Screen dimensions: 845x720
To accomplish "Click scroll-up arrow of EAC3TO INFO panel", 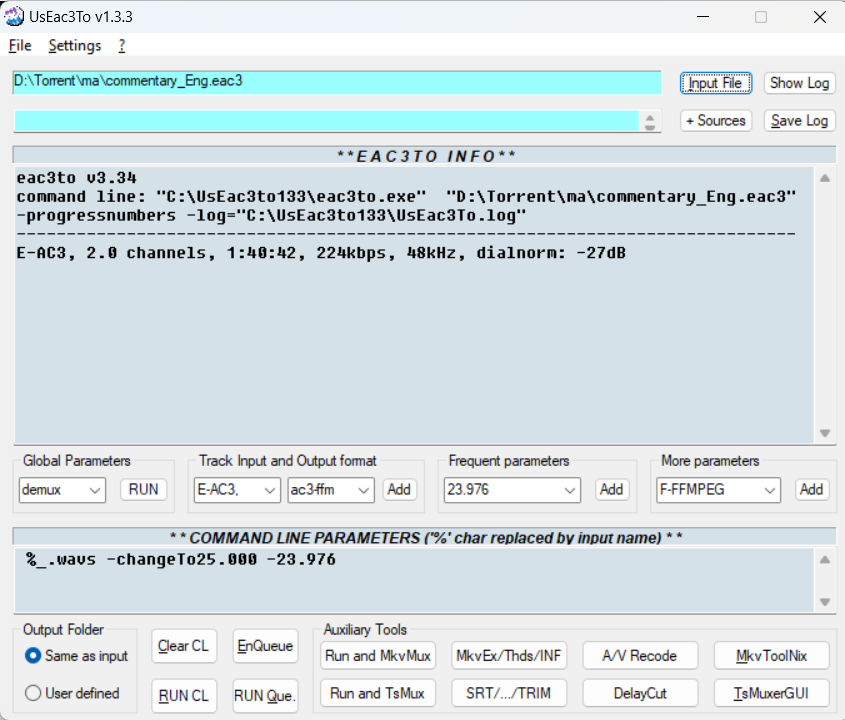I will tap(825, 178).
